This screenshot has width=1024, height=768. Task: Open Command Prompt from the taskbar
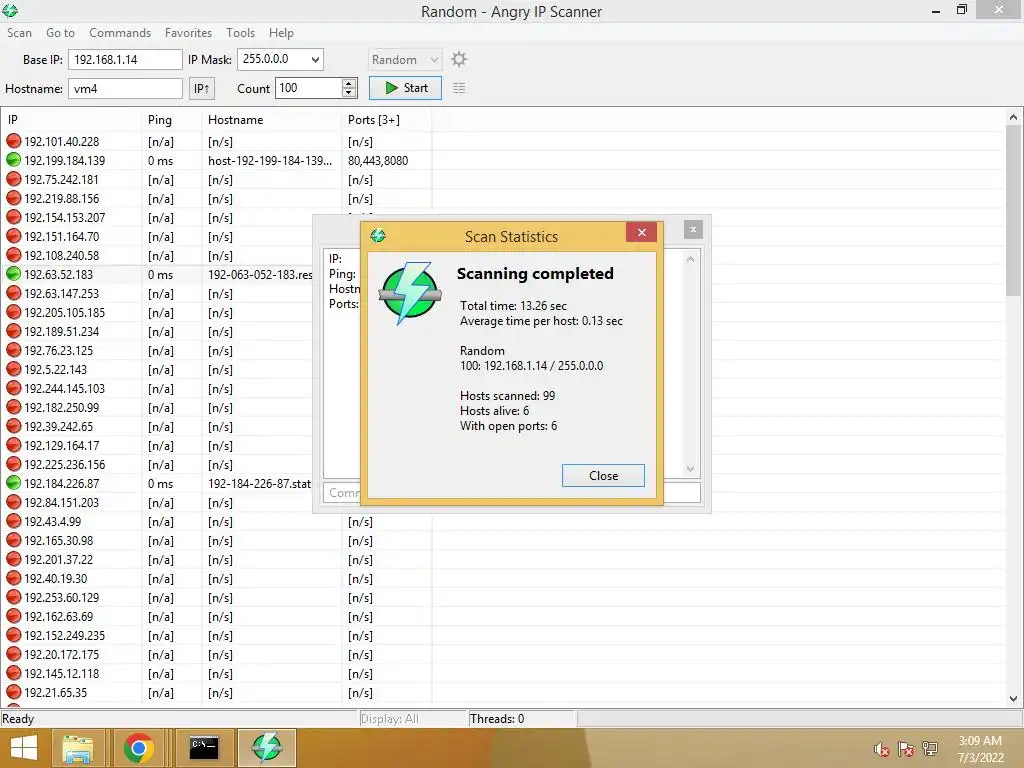coord(204,748)
